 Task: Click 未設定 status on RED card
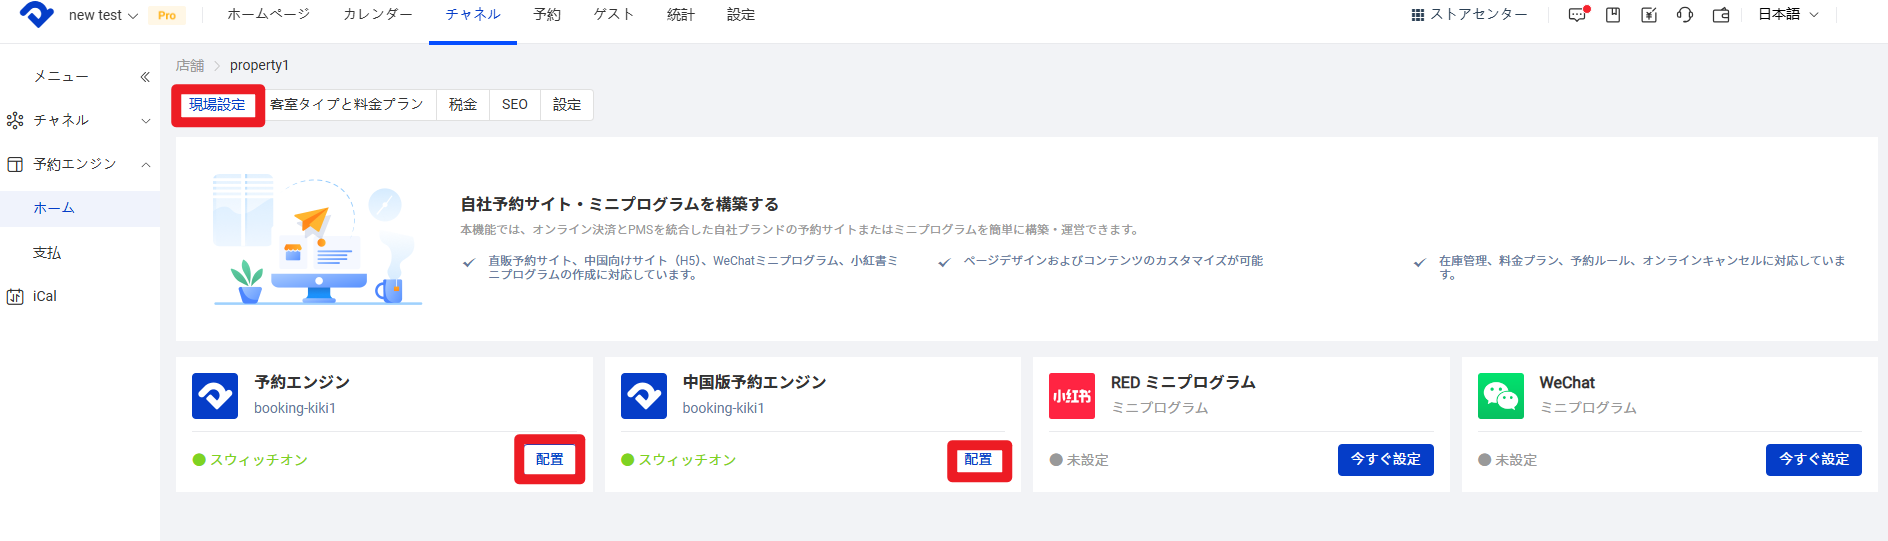pyautogui.click(x=1079, y=460)
